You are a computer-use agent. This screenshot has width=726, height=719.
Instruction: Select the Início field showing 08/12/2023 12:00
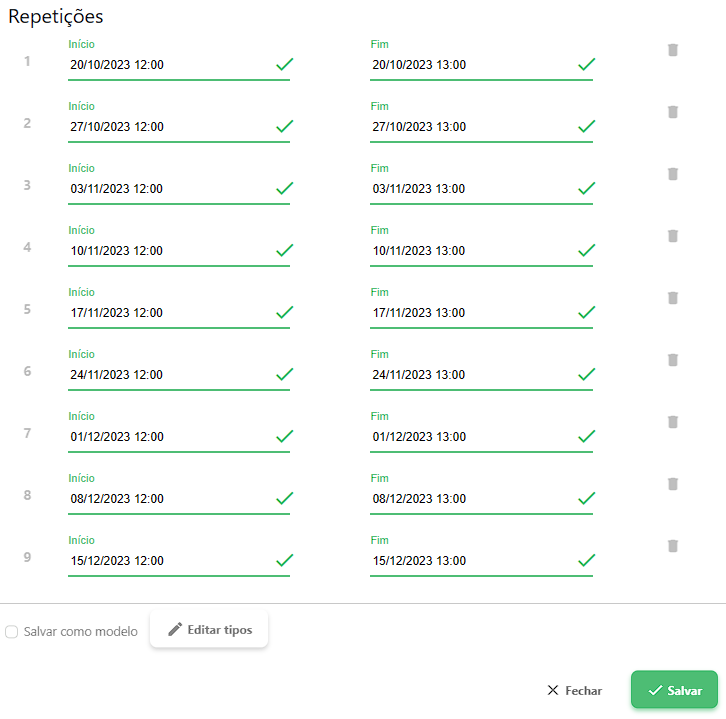pos(168,499)
